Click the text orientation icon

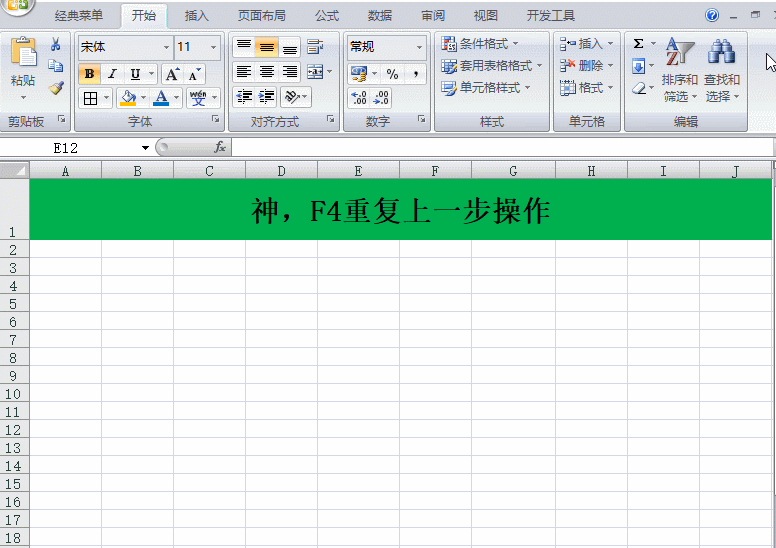pos(292,97)
